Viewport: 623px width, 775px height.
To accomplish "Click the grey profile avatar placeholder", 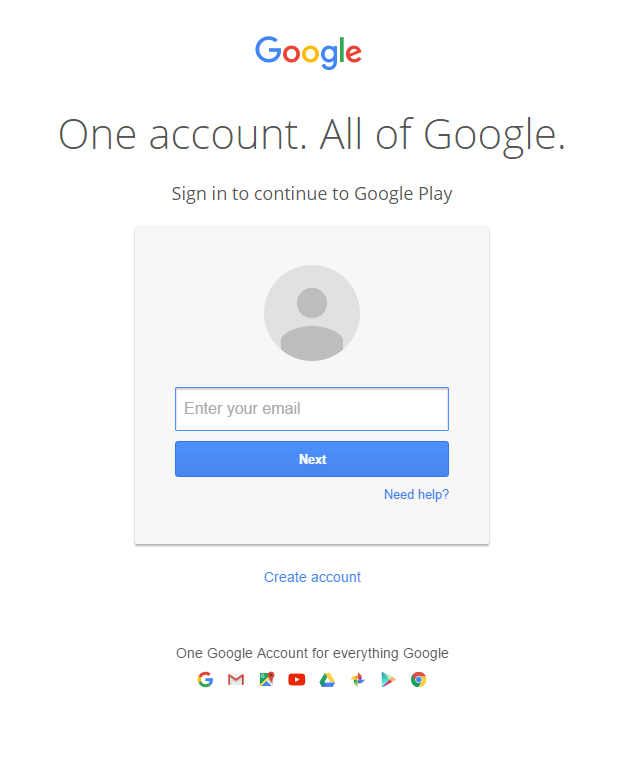I will [312, 313].
